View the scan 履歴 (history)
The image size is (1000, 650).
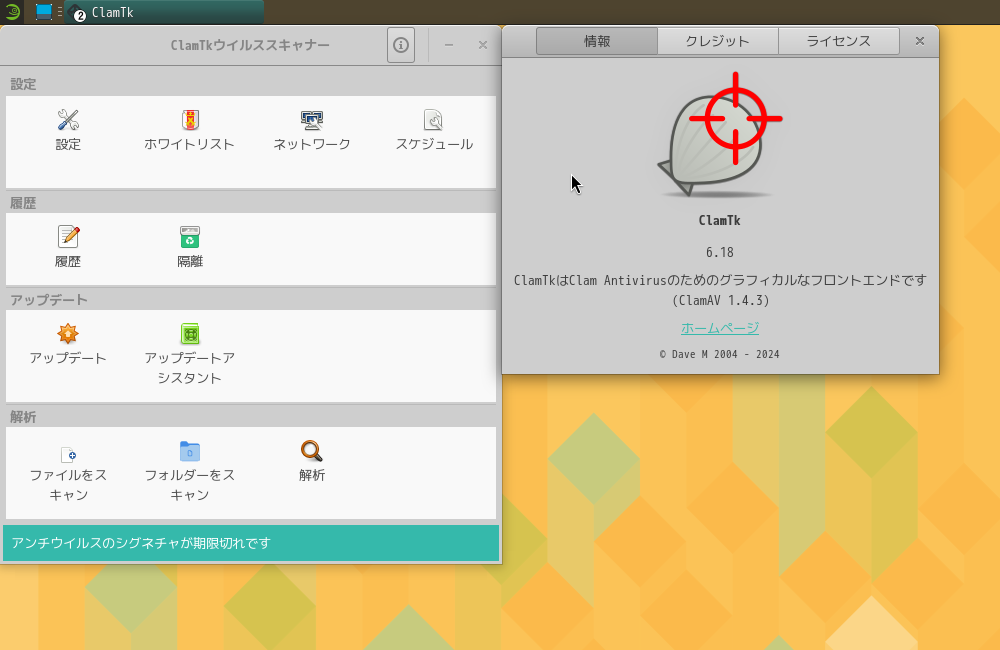(67, 247)
